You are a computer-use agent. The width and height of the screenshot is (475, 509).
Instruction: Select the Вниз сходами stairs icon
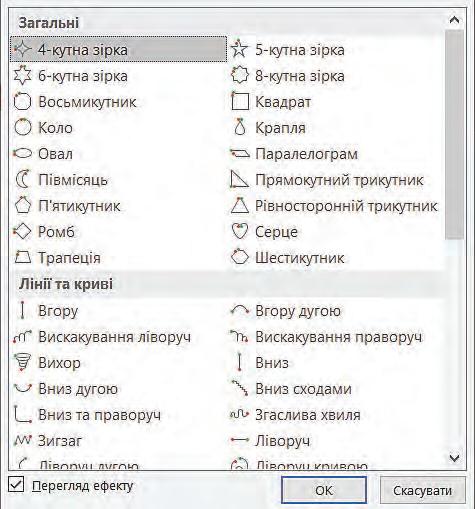(x=240, y=388)
